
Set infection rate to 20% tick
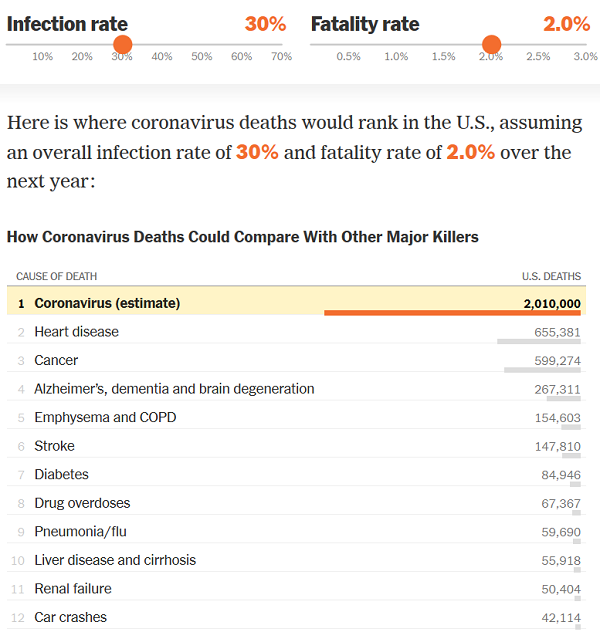click(82, 57)
